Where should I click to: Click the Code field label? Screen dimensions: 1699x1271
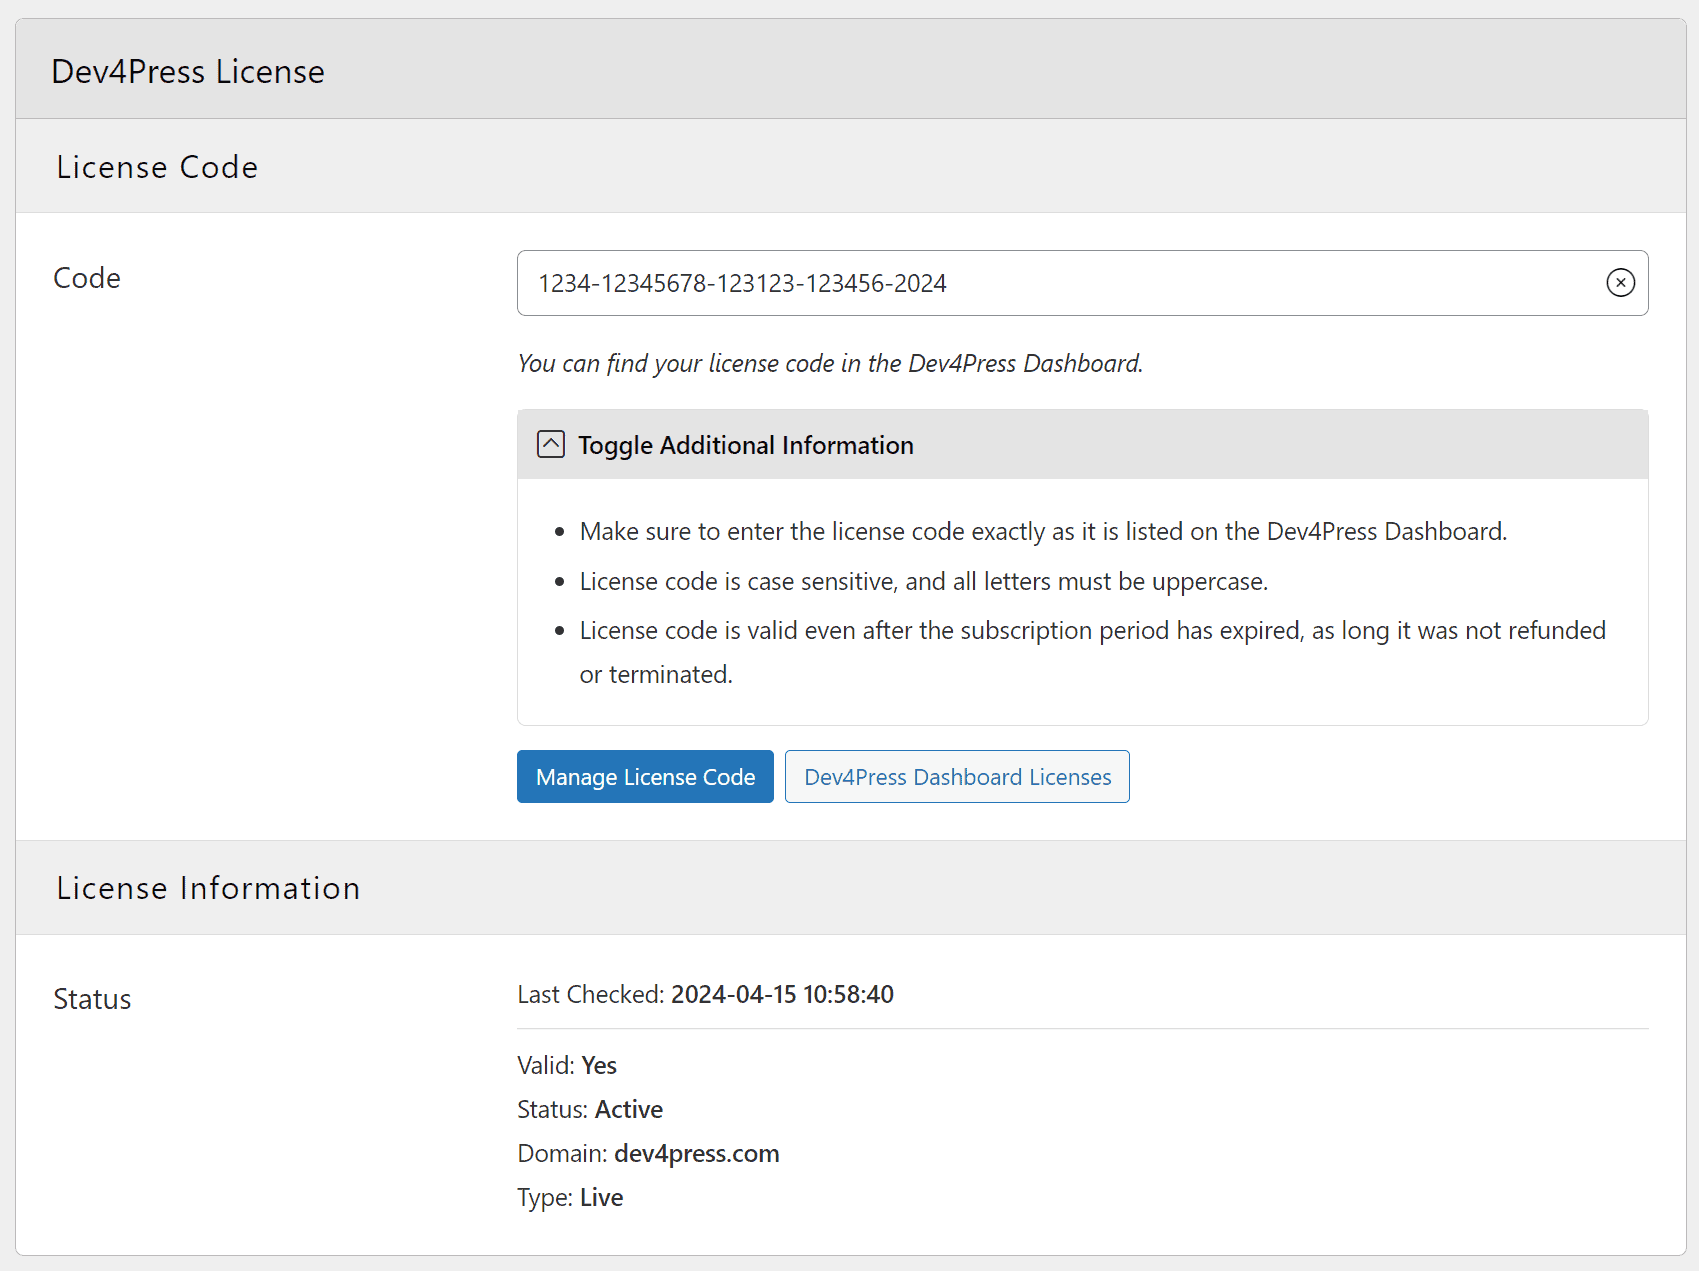87,278
